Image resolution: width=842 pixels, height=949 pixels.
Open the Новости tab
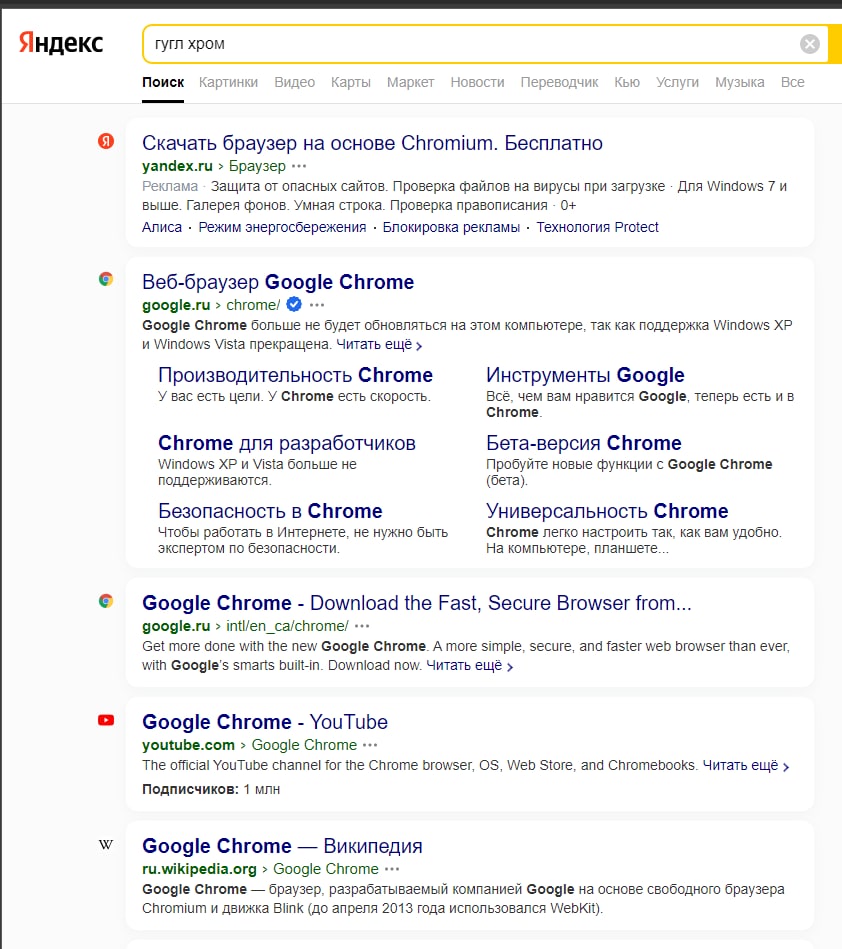[x=477, y=82]
